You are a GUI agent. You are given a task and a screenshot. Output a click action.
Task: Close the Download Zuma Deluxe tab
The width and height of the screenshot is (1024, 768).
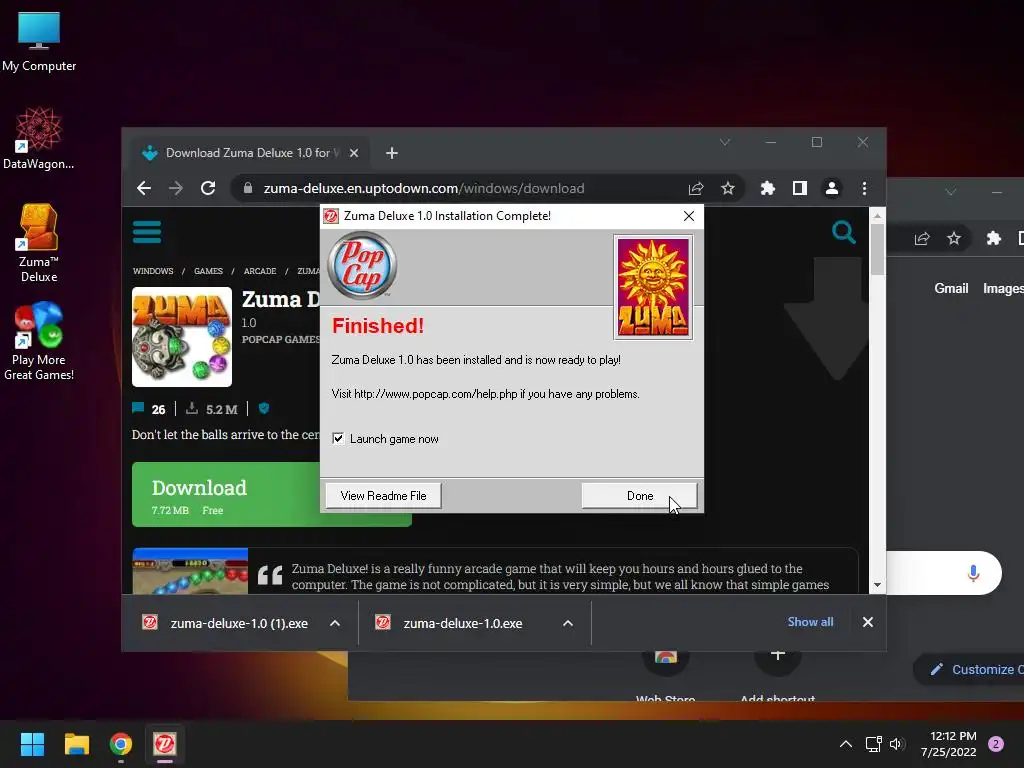point(353,153)
